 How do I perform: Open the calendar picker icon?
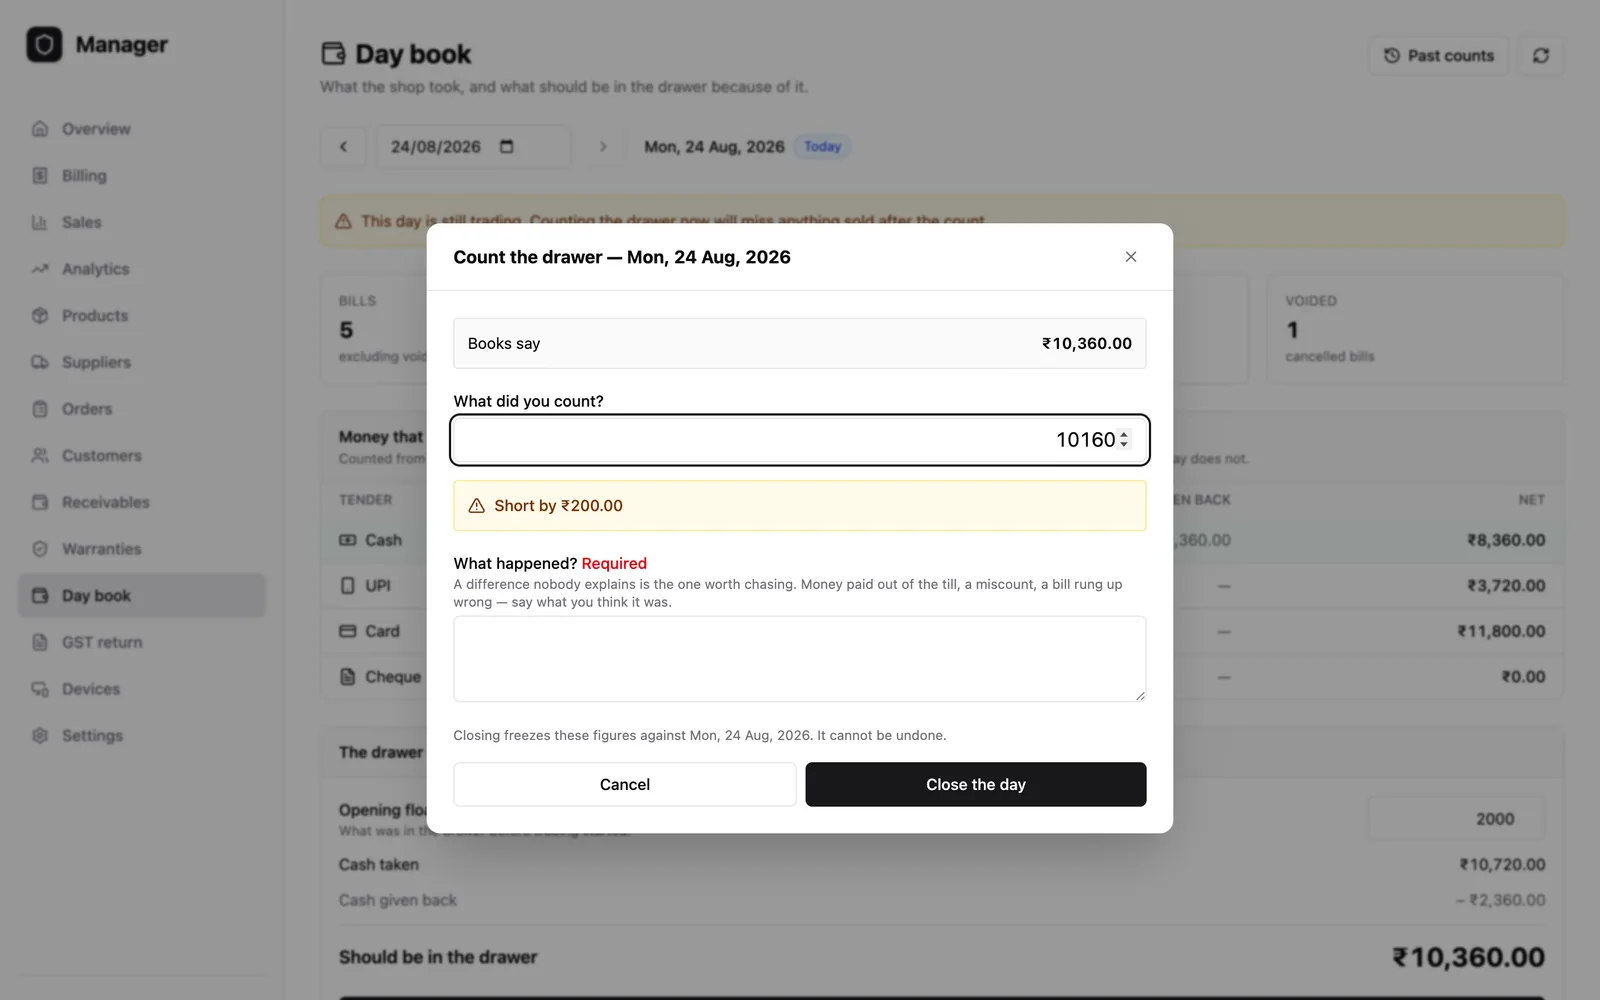507,147
